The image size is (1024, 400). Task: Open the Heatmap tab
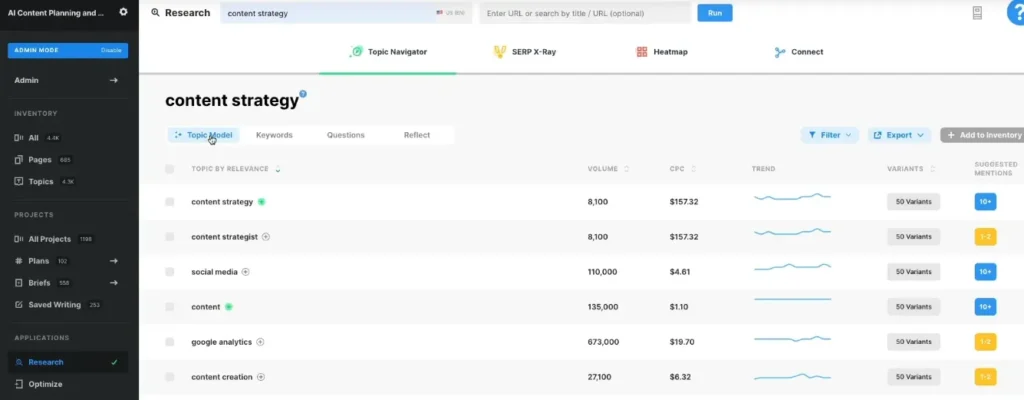pos(662,52)
